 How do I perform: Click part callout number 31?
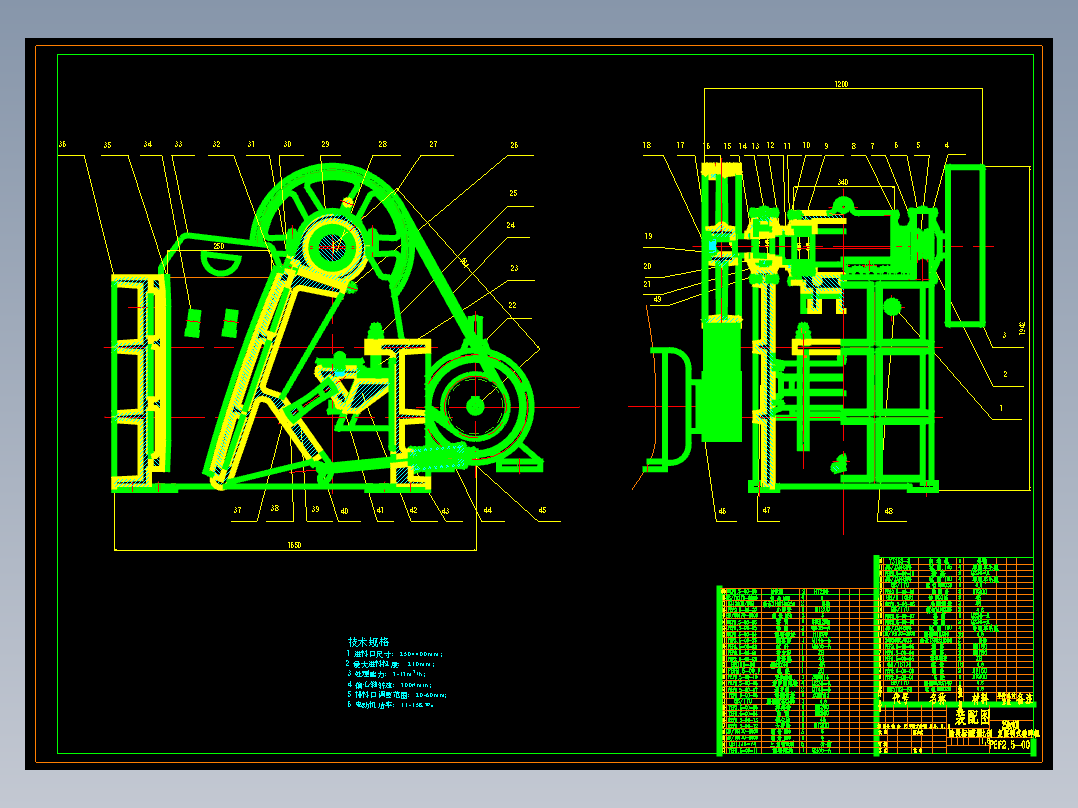[252, 144]
